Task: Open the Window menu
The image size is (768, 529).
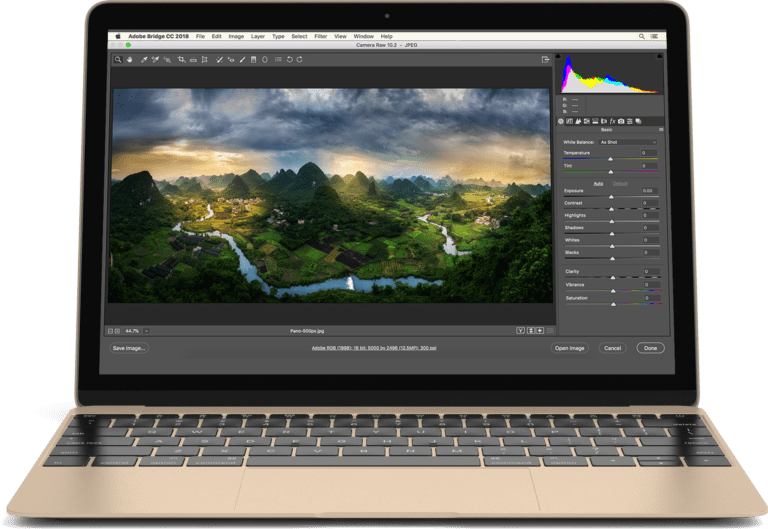Action: (363, 36)
